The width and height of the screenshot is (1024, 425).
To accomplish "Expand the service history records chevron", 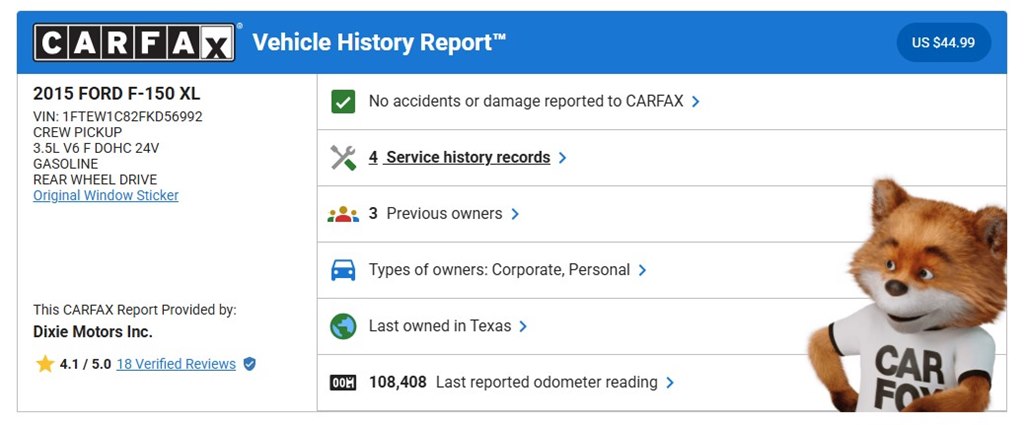I will pos(563,158).
